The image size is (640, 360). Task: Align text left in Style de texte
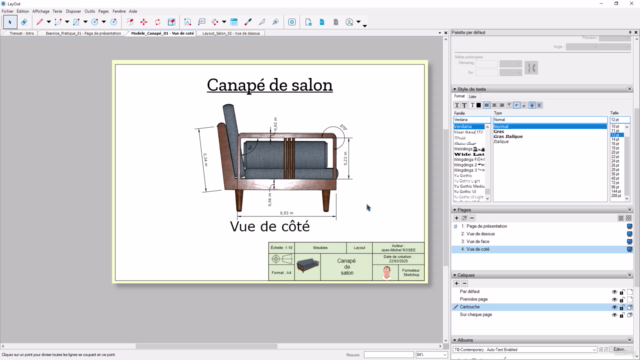(487, 105)
